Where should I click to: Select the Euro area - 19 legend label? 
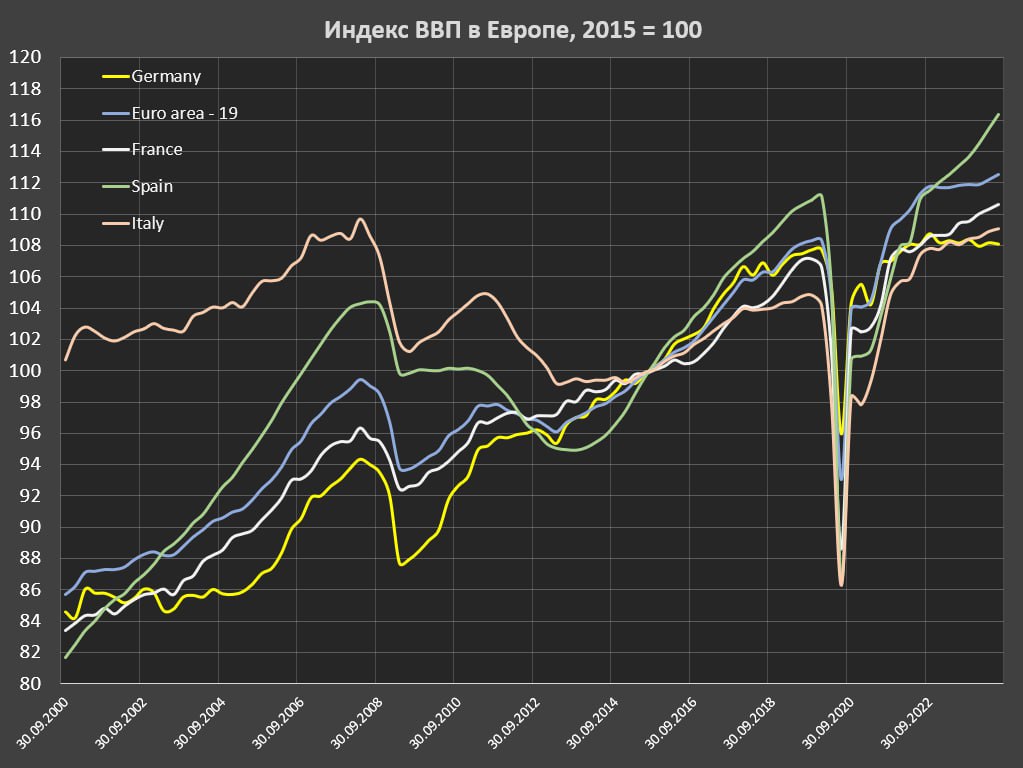click(184, 113)
